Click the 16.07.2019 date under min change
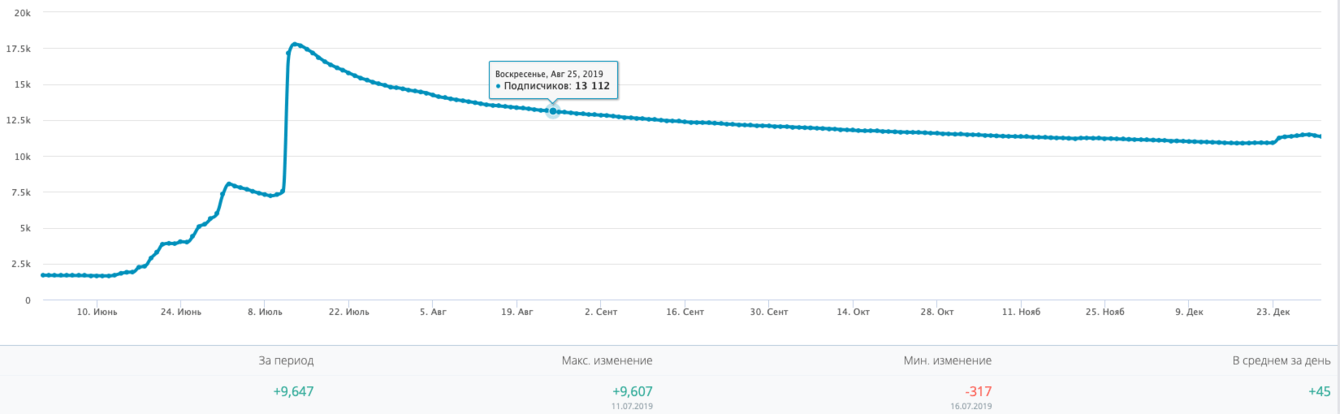 (969, 407)
